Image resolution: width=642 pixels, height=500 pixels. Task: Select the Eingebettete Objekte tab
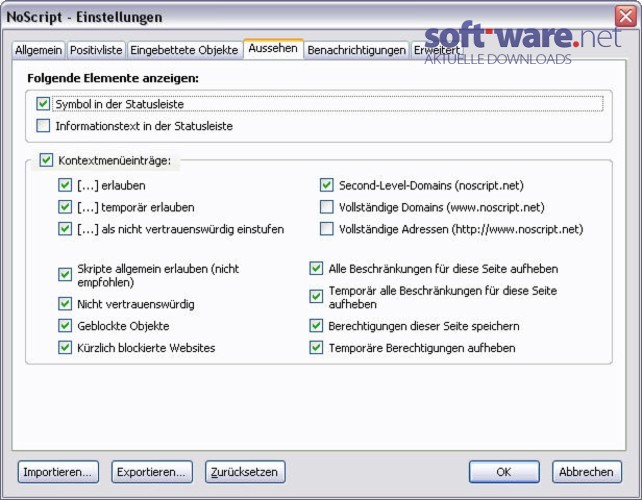(184, 50)
